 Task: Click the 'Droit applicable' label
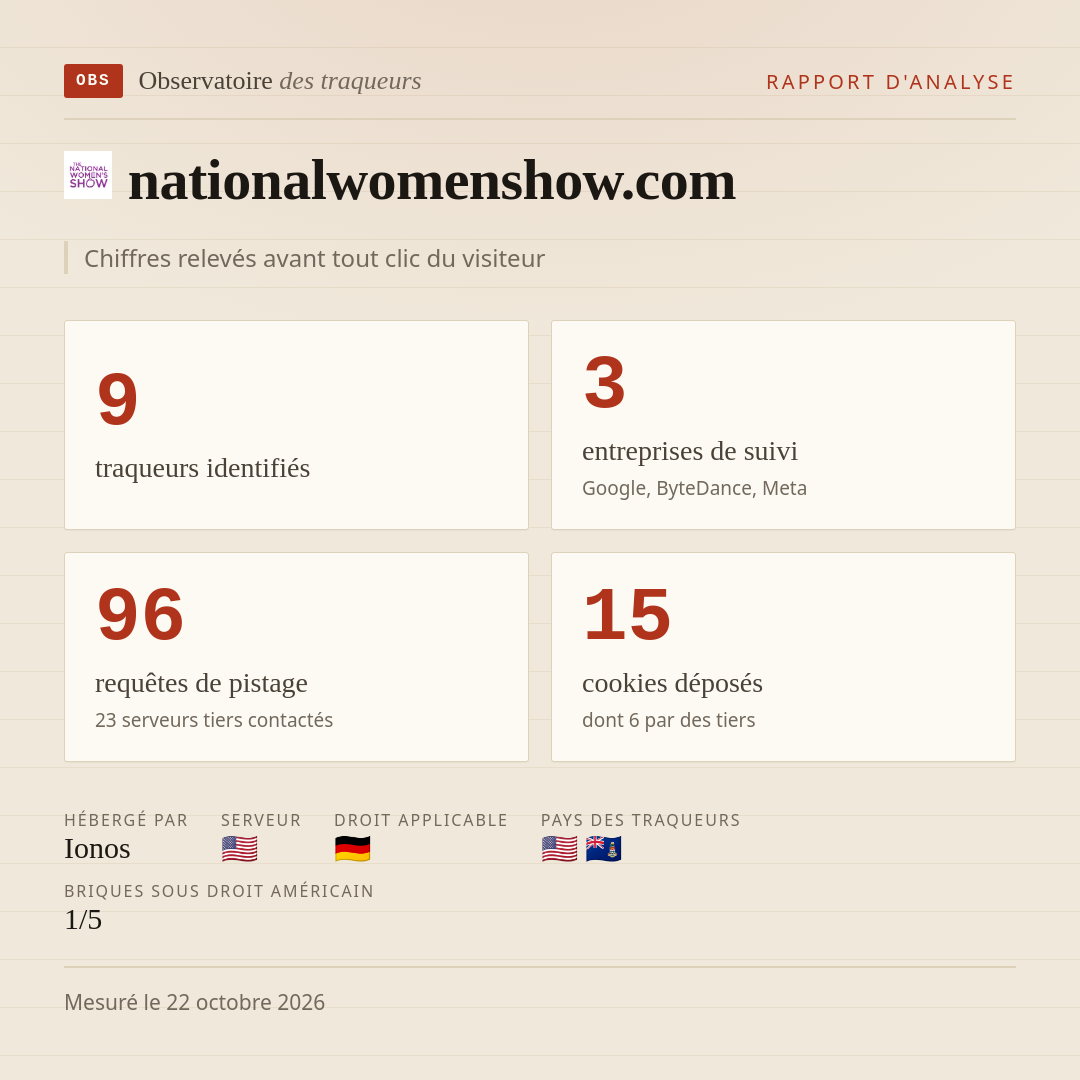pyautogui.click(x=421, y=820)
